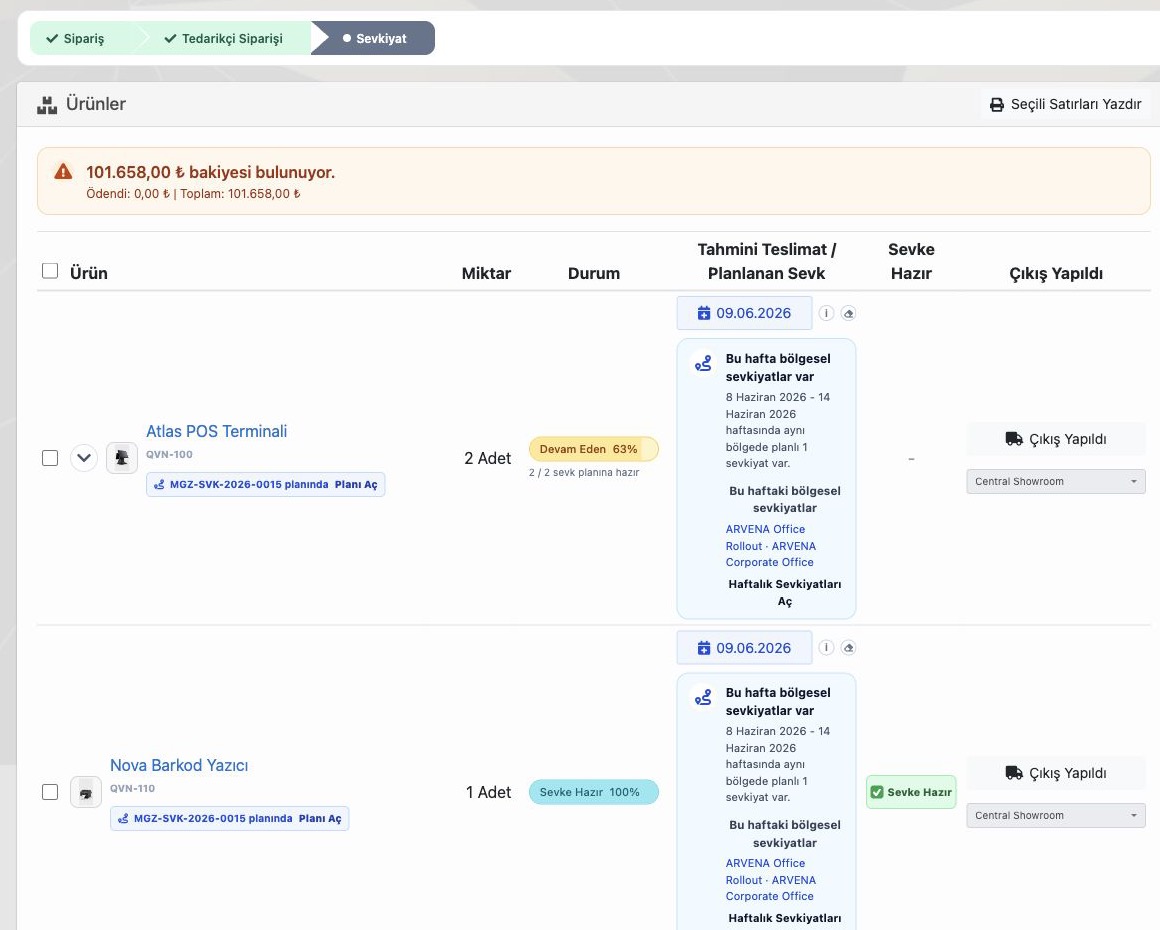Viewport: 1160px width, 930px height.
Task: Open the Atlas POS Terminali product link
Action: coord(217,431)
